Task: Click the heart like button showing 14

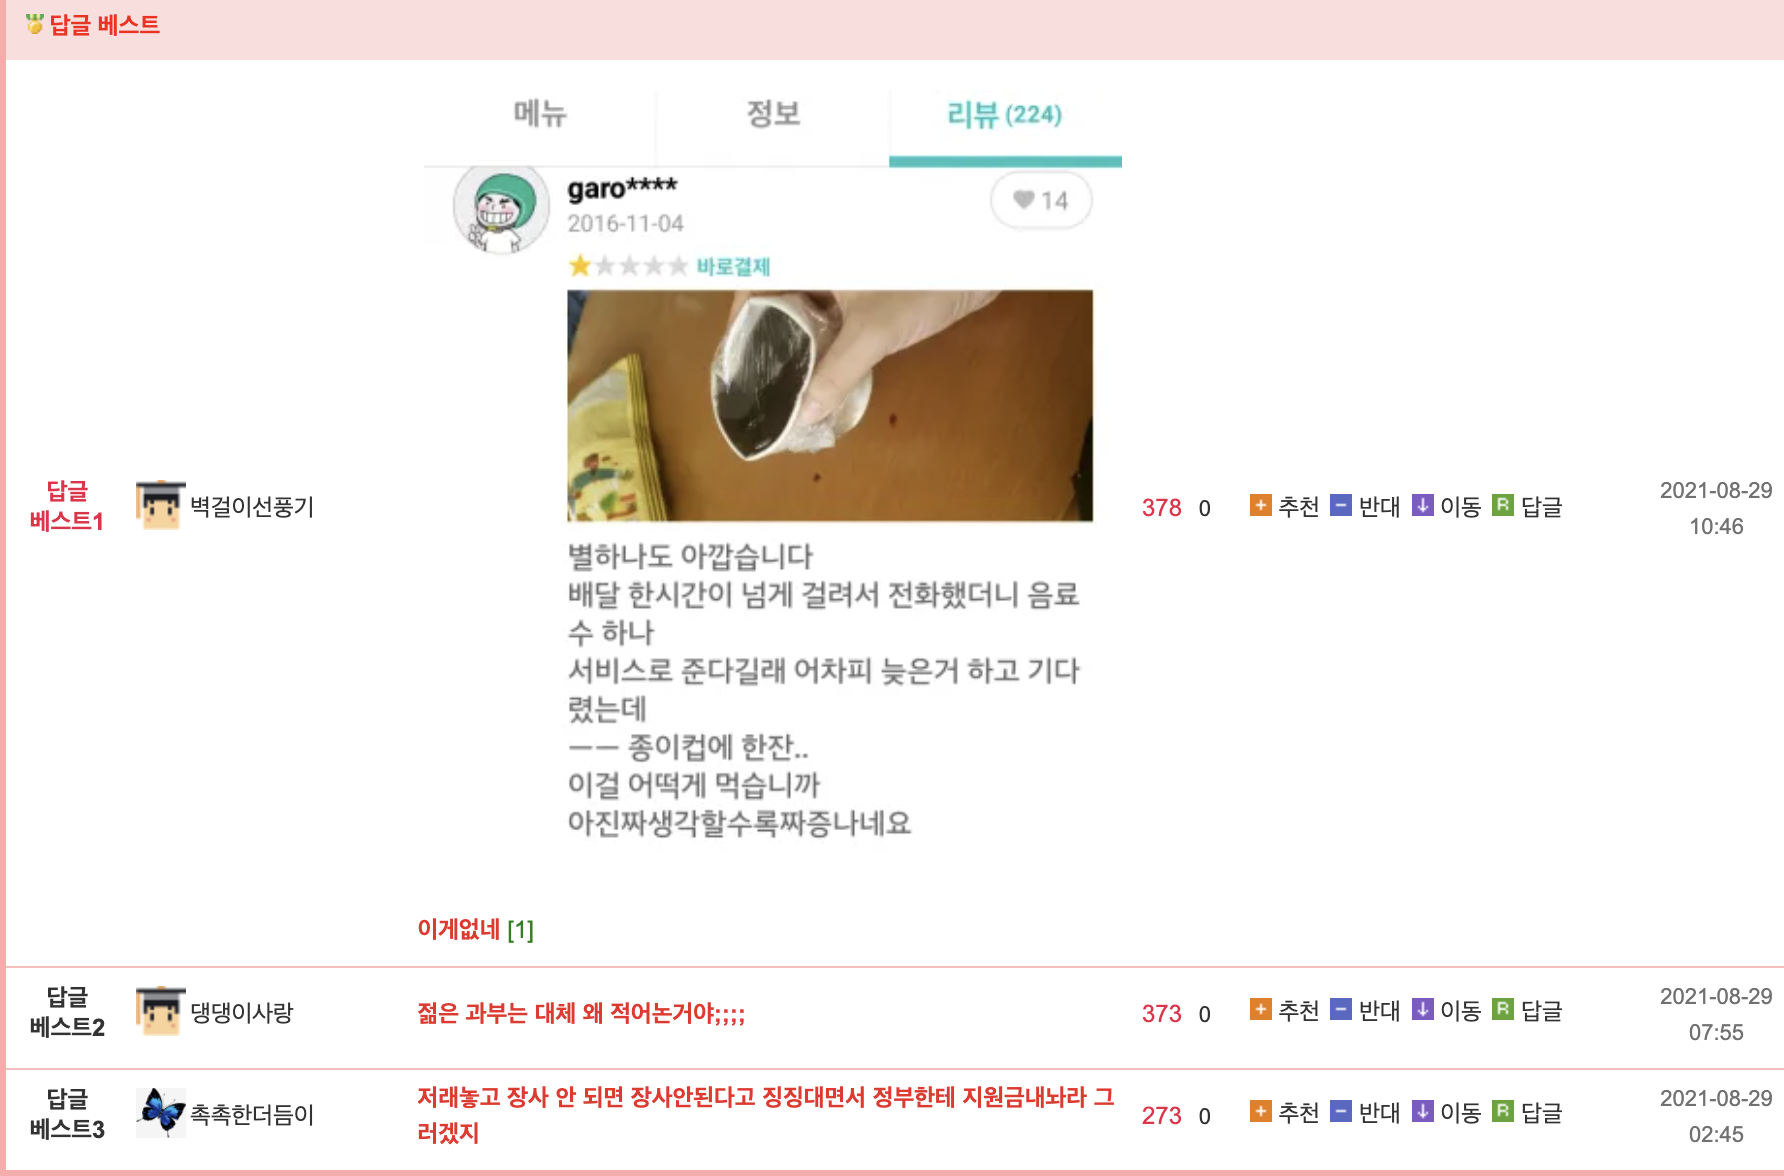Action: 1040,201
